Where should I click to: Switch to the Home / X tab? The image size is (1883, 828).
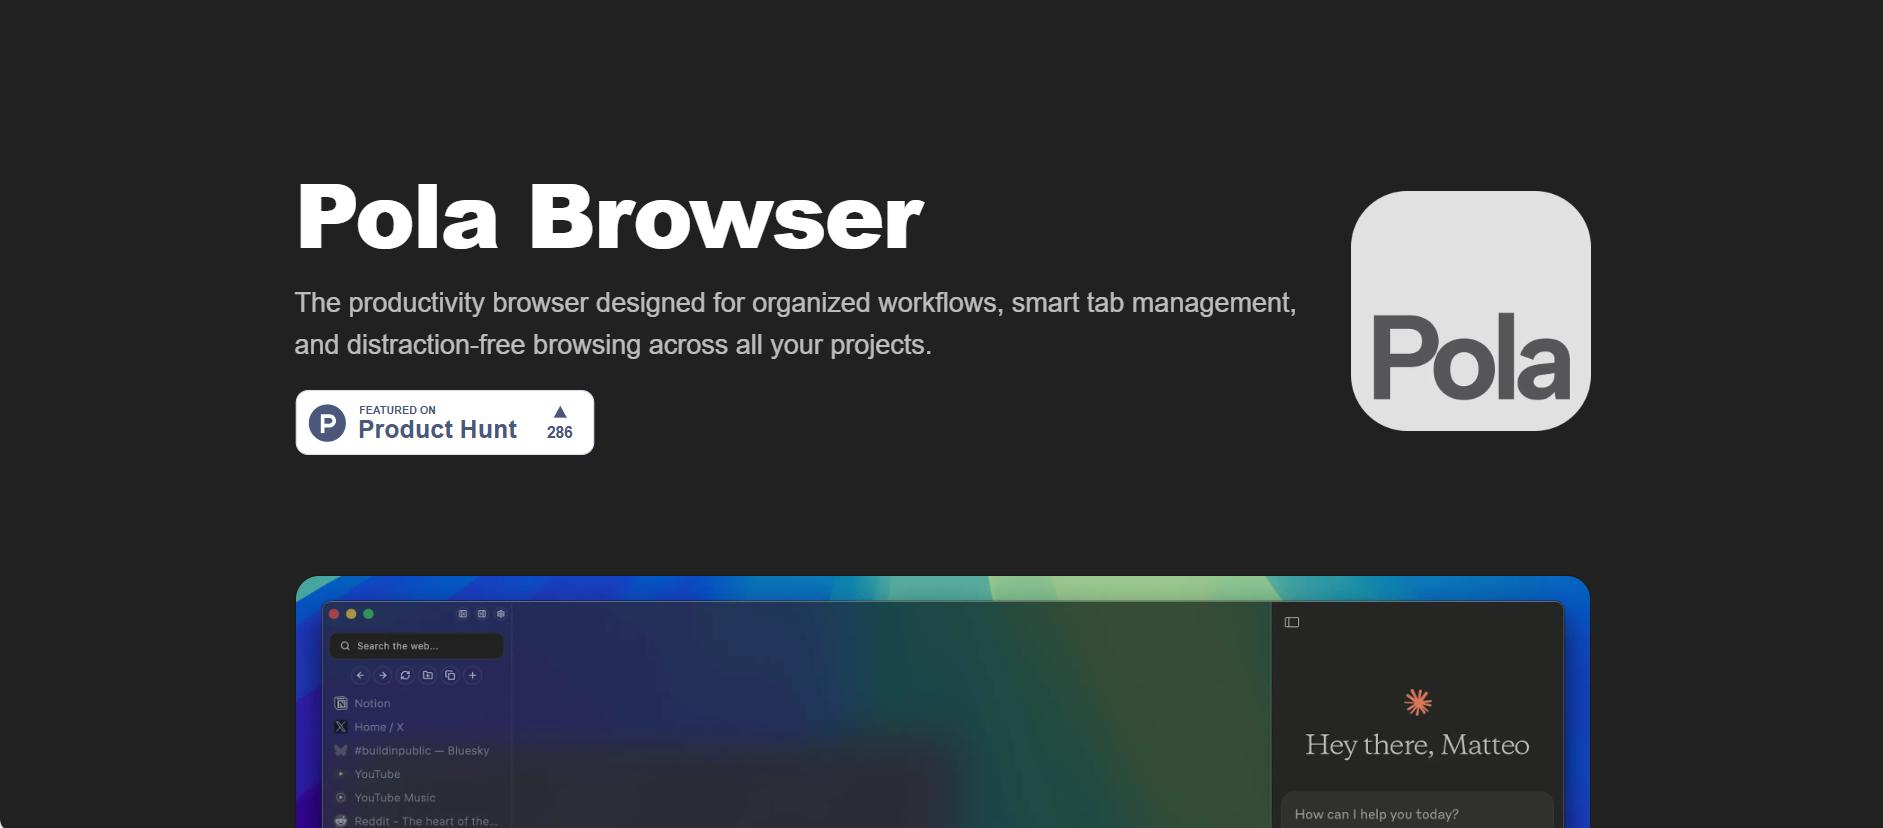coord(378,727)
